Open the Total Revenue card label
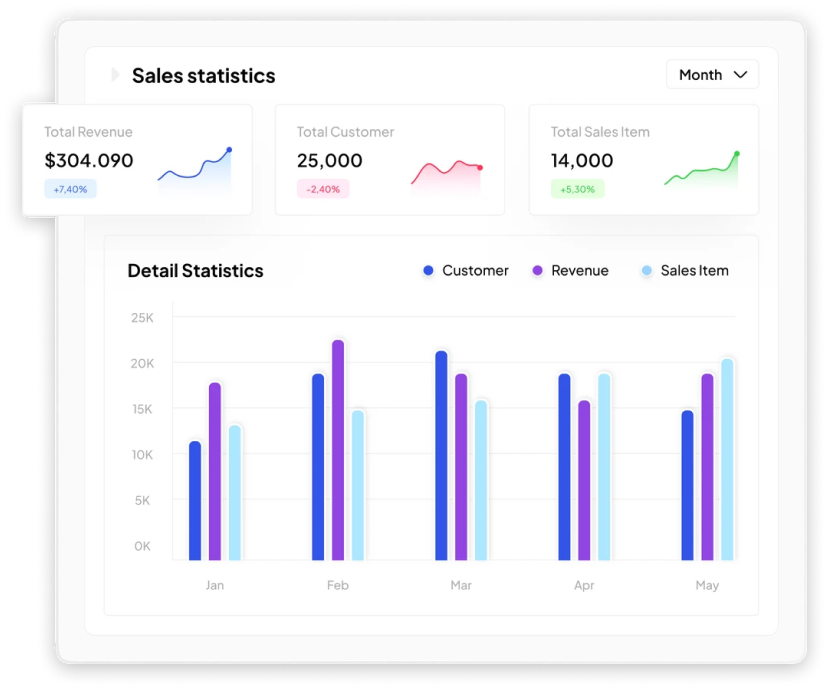This screenshot has width=829, height=690. point(88,132)
